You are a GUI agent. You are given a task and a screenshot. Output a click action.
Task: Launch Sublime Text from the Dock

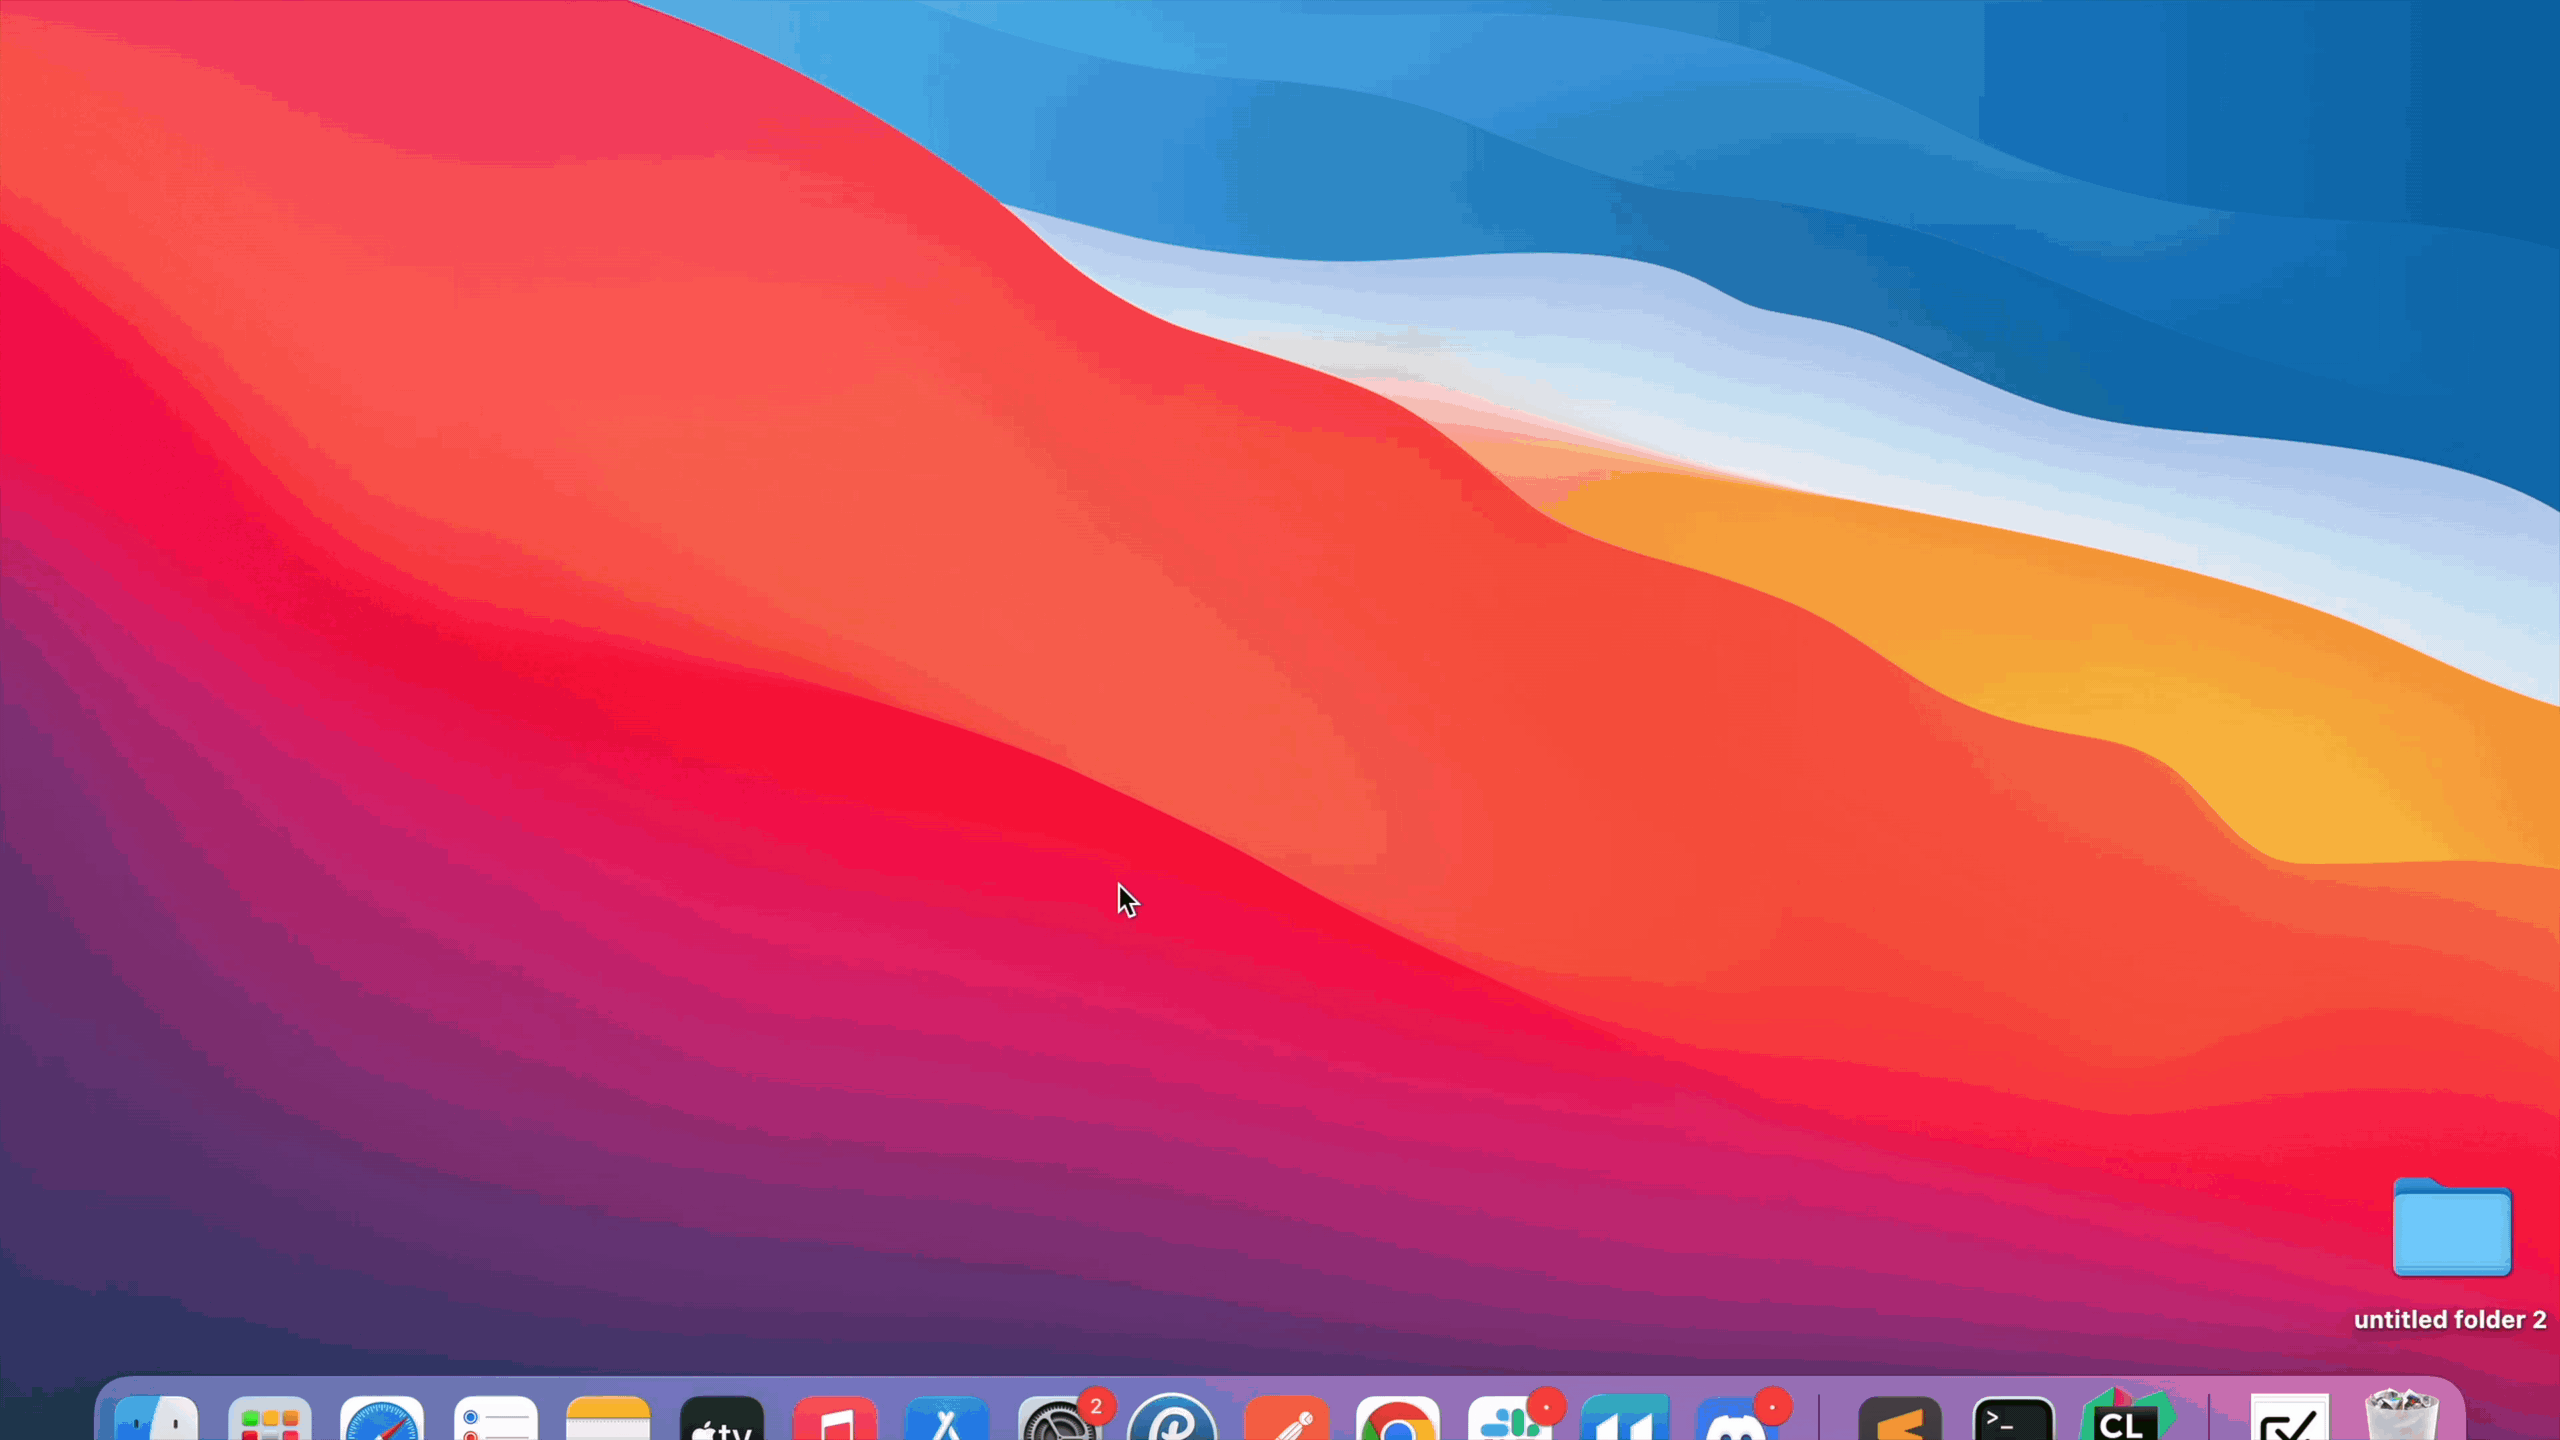1899,1417
